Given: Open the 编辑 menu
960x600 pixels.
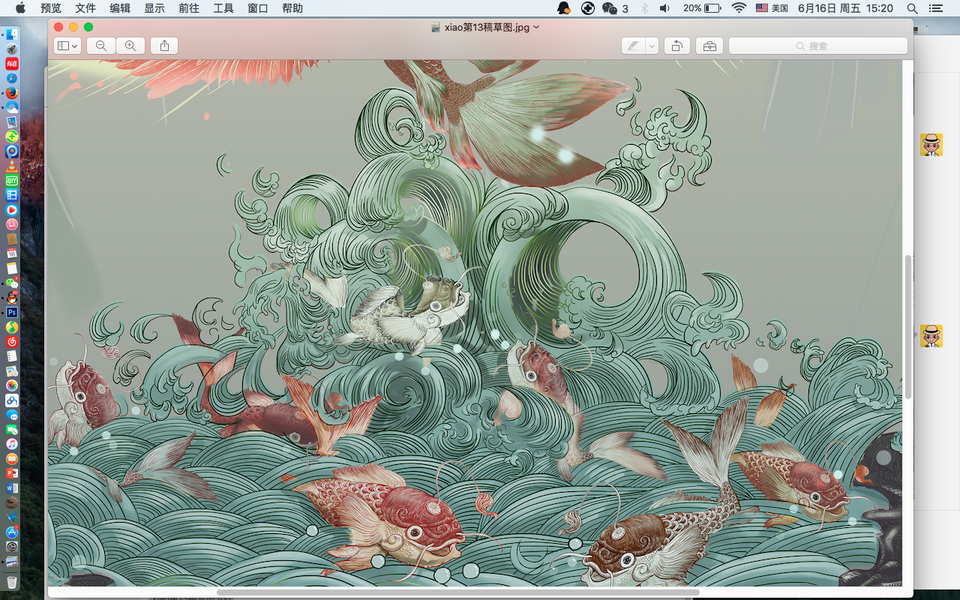Looking at the screenshot, I should (120, 8).
